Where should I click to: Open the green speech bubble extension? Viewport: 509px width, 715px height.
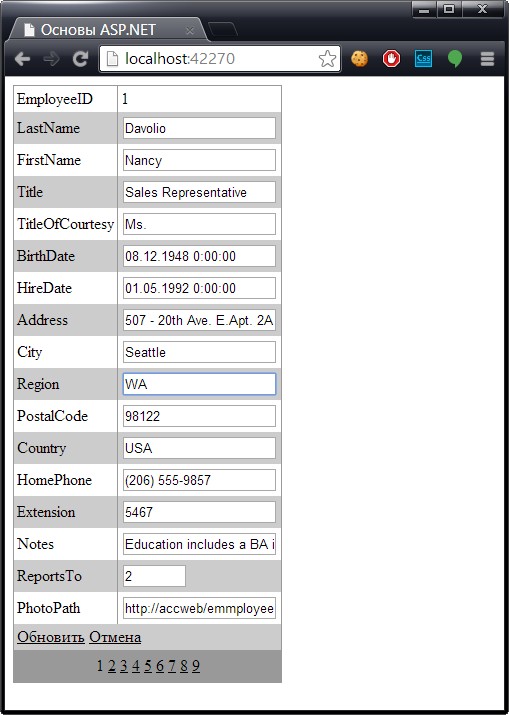(x=455, y=59)
